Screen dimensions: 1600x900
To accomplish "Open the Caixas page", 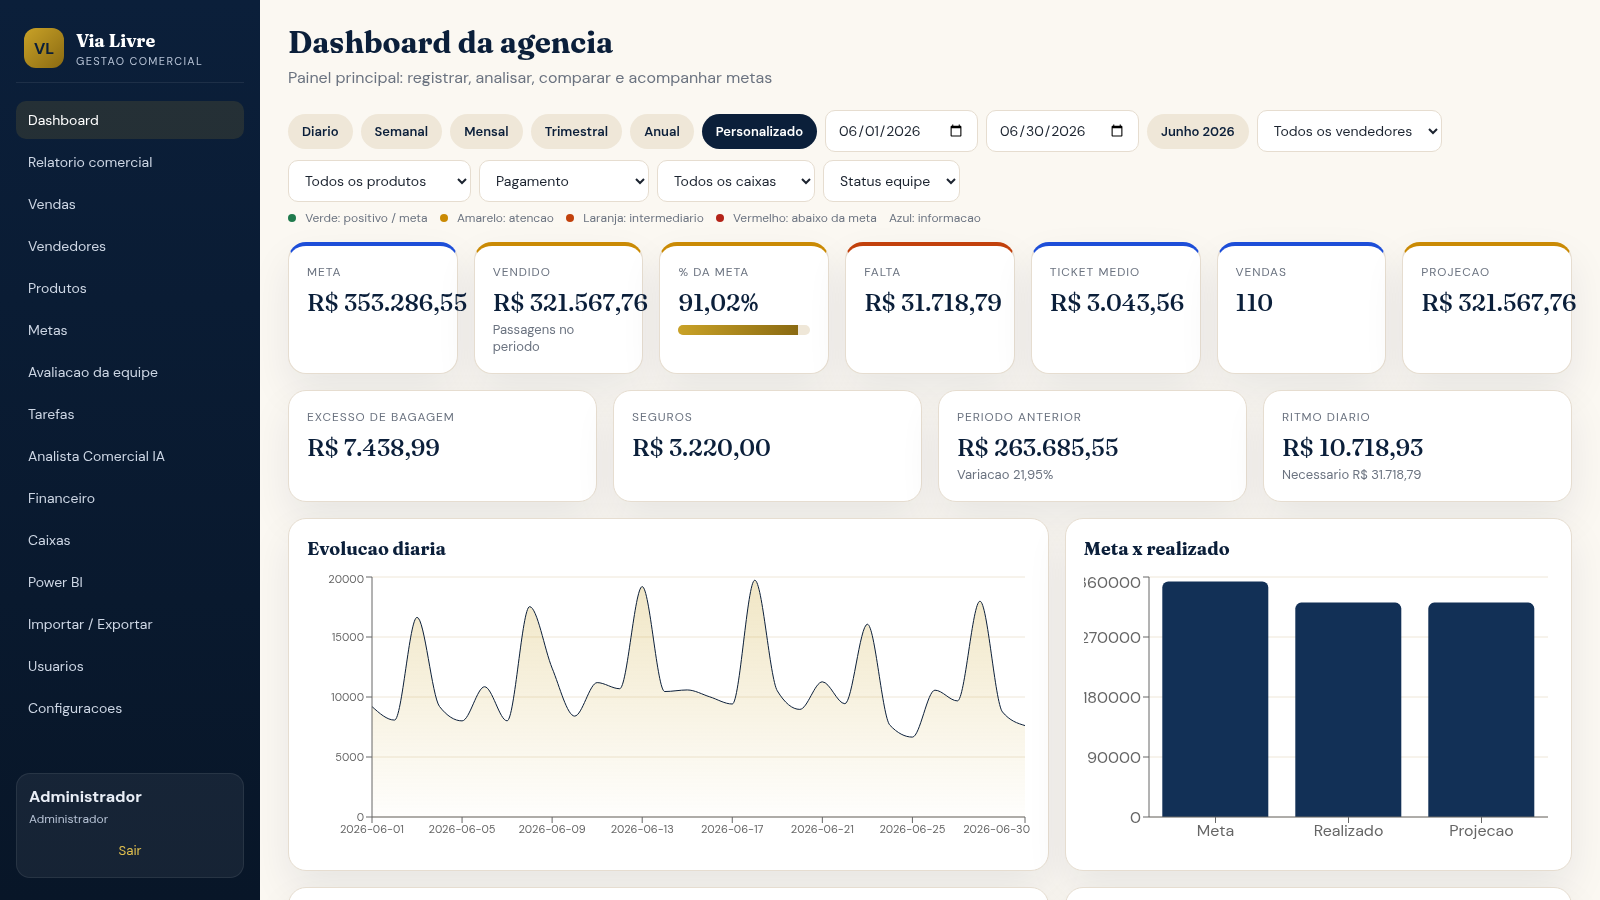I will click(x=130, y=540).
